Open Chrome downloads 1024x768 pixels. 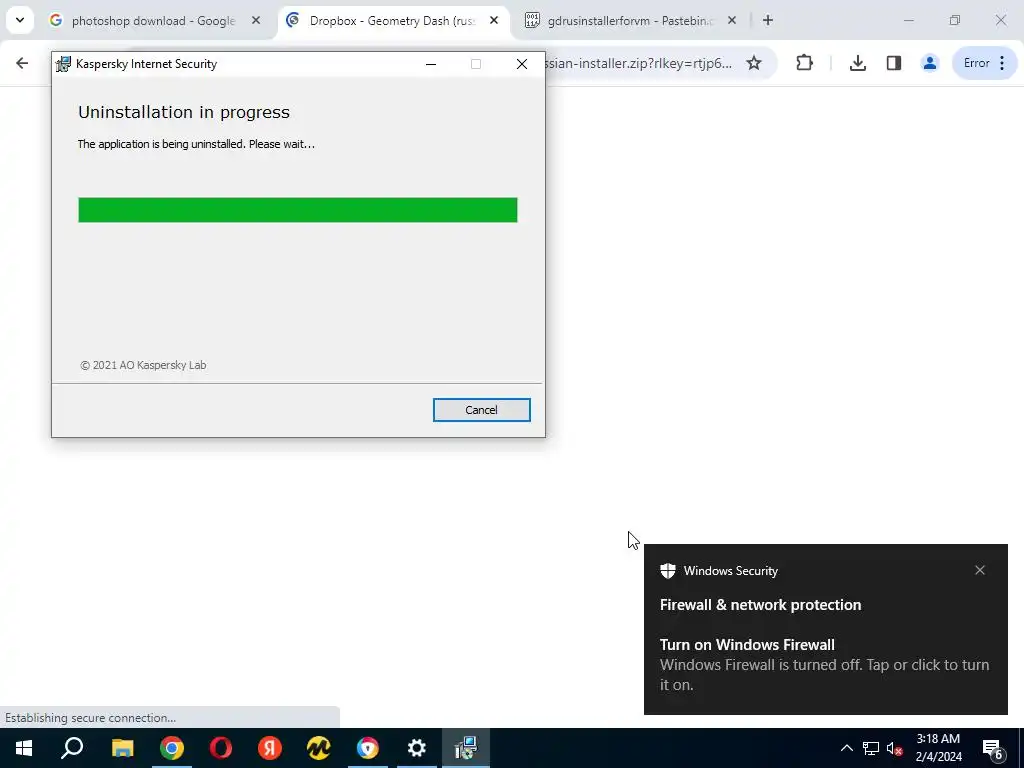pyautogui.click(x=857, y=63)
